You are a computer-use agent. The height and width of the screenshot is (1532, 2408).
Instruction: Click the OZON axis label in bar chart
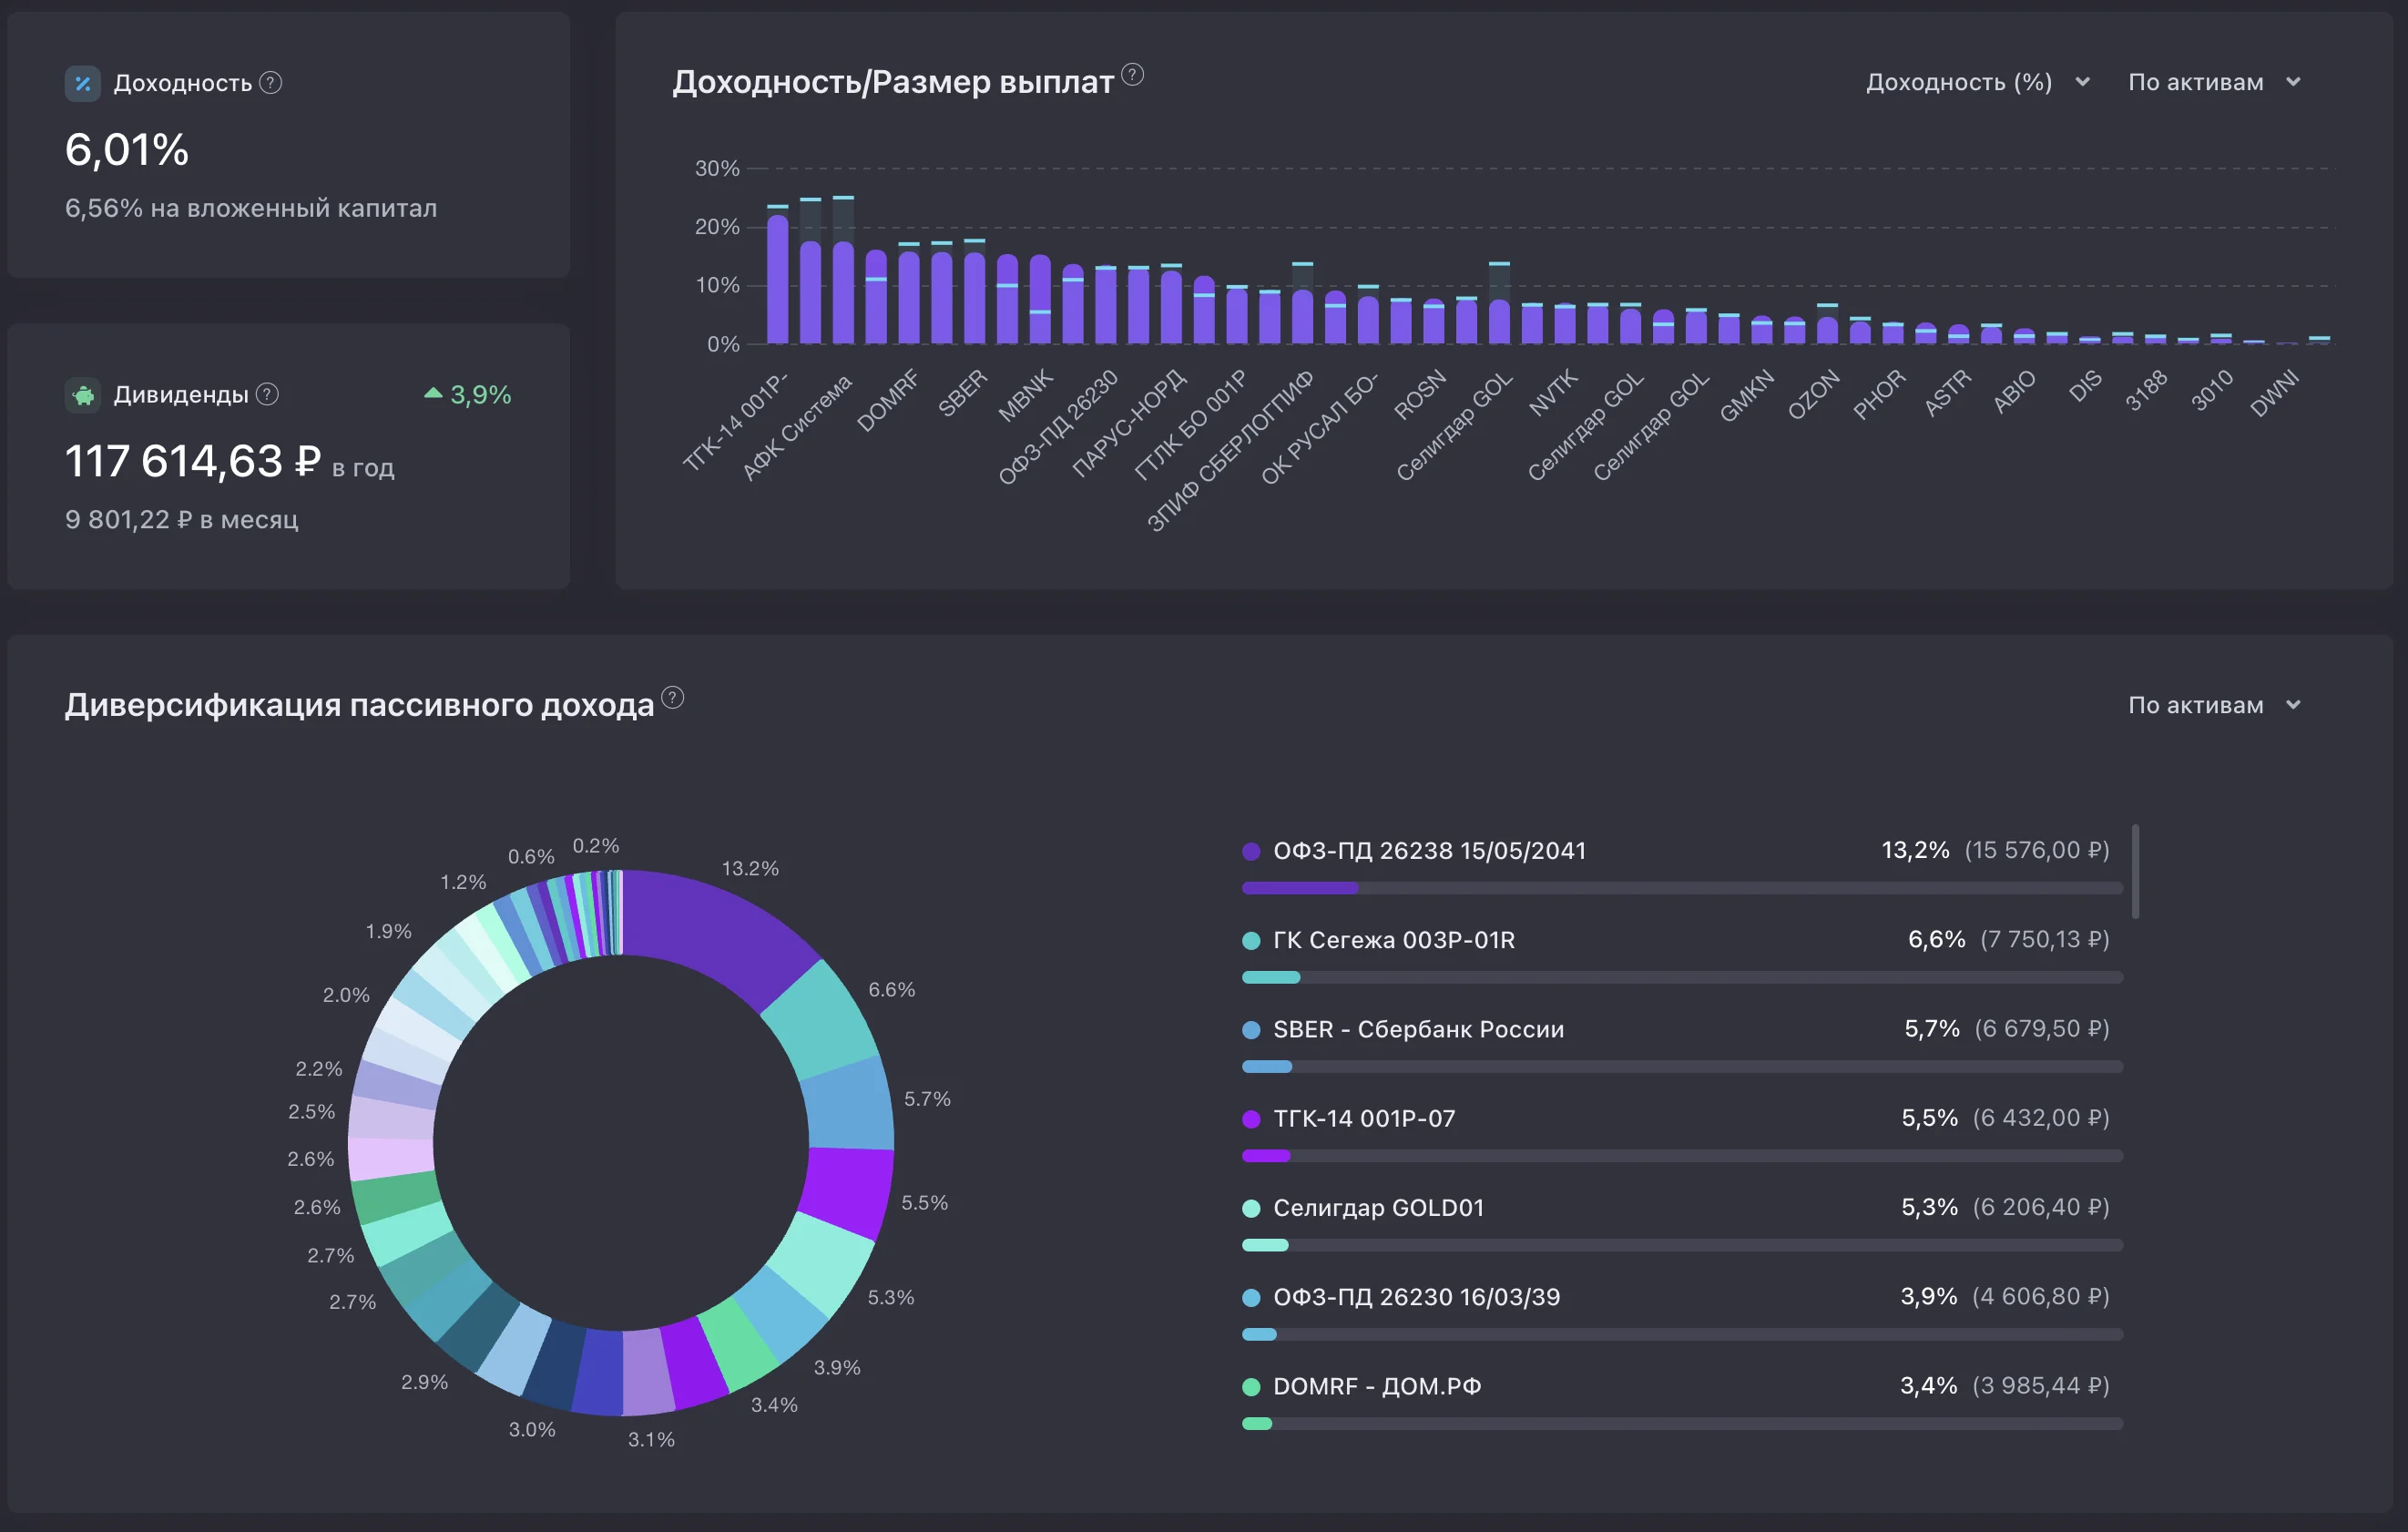tap(1813, 394)
